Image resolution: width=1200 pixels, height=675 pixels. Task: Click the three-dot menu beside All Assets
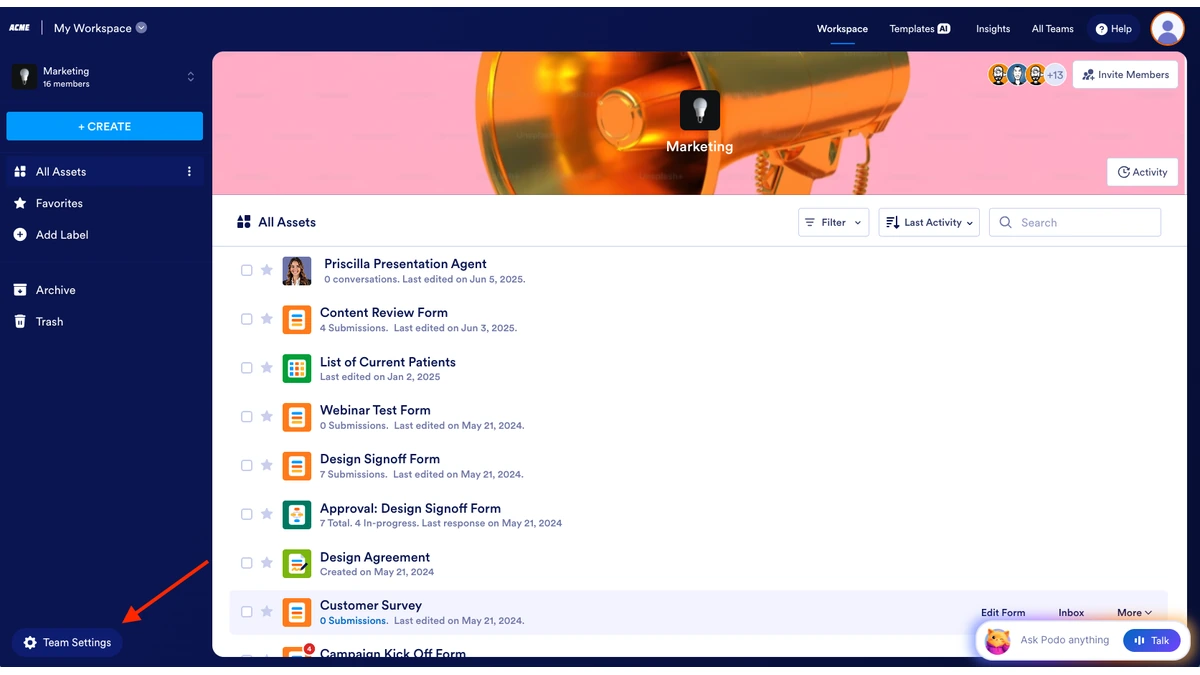pos(189,172)
